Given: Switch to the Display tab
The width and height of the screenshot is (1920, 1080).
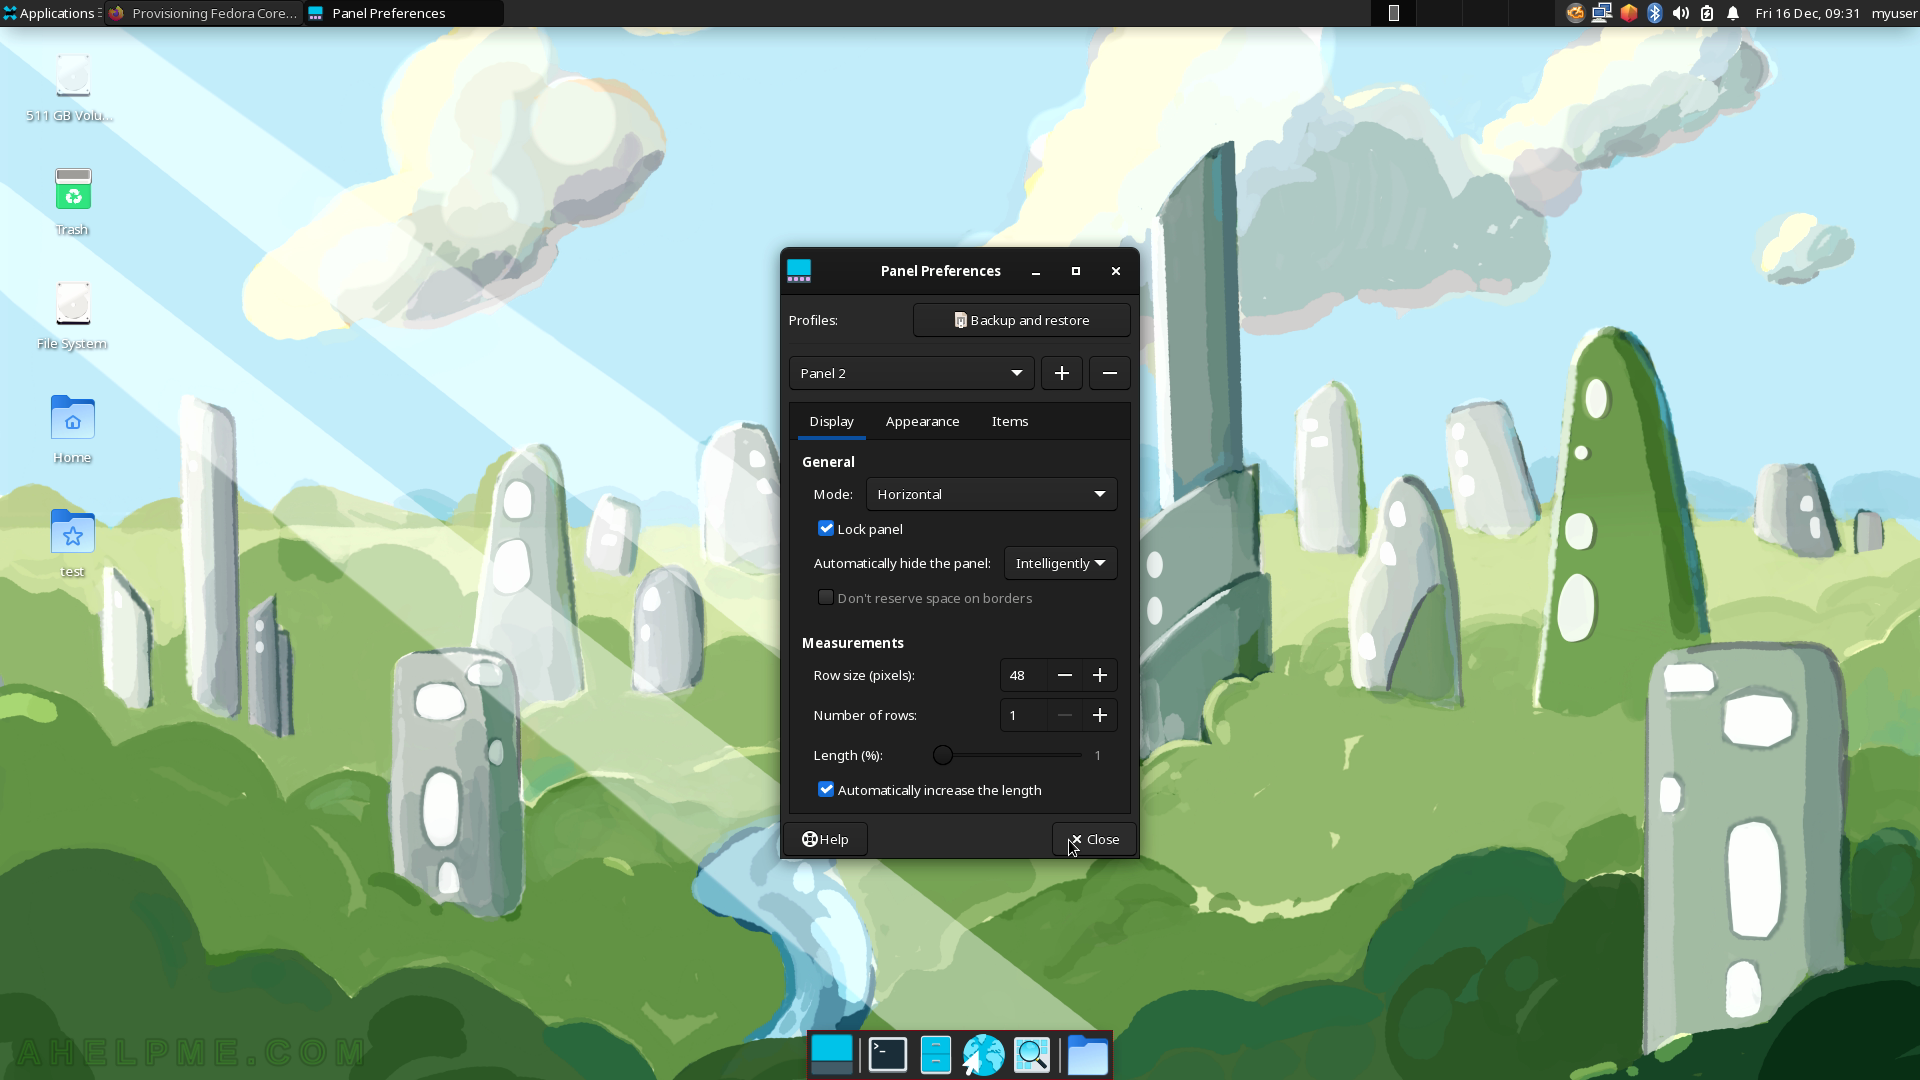Looking at the screenshot, I should (x=832, y=421).
